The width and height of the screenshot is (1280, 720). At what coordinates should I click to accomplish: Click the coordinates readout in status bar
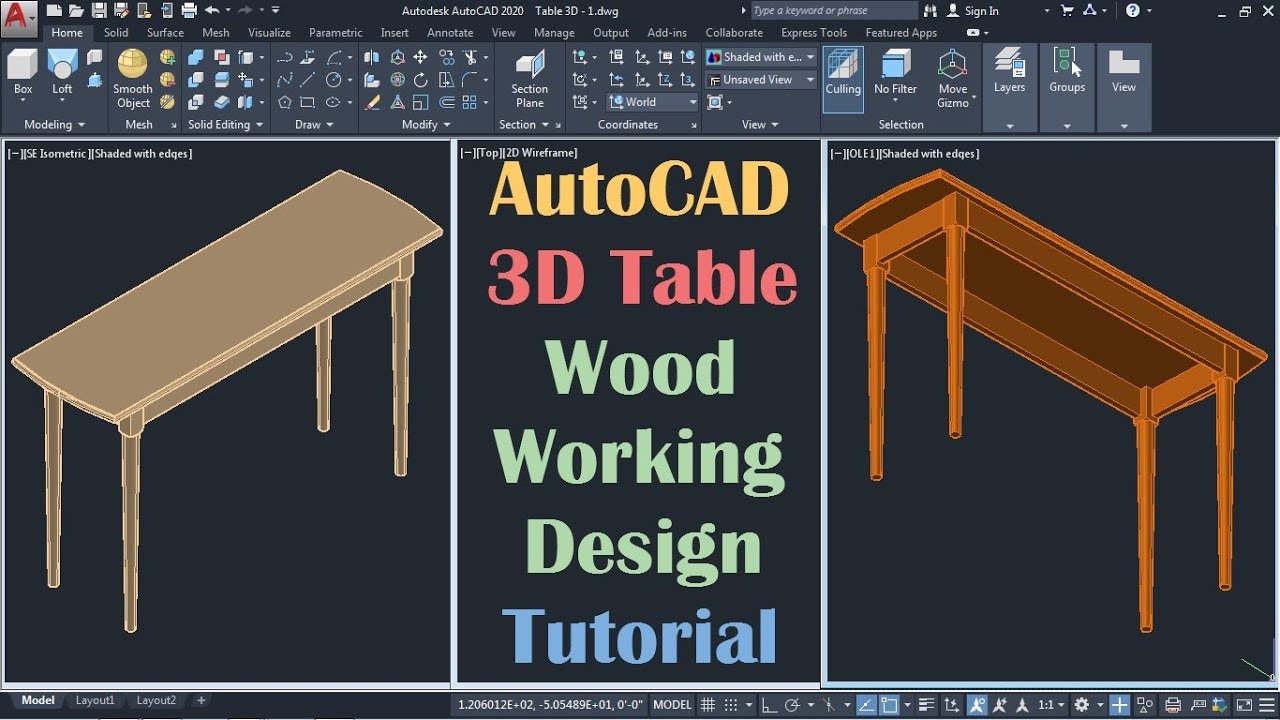[551, 705]
